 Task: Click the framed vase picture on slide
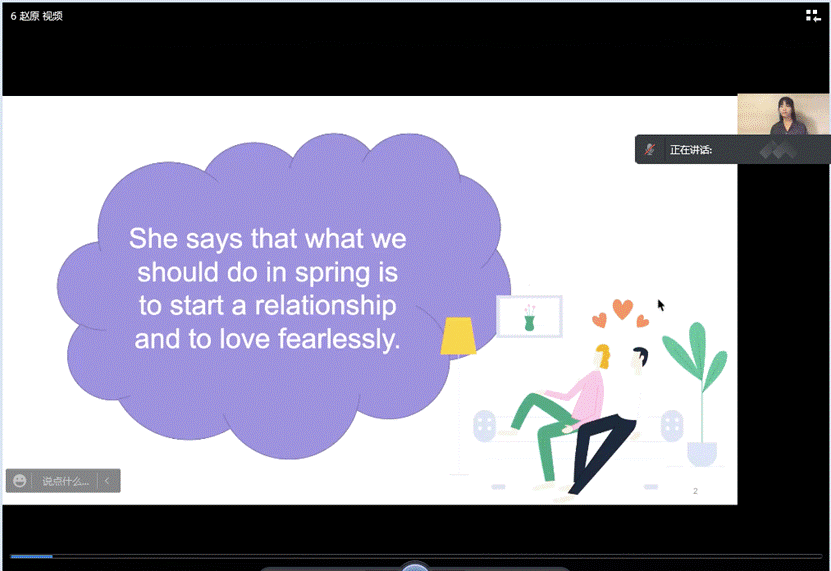[x=529, y=316]
